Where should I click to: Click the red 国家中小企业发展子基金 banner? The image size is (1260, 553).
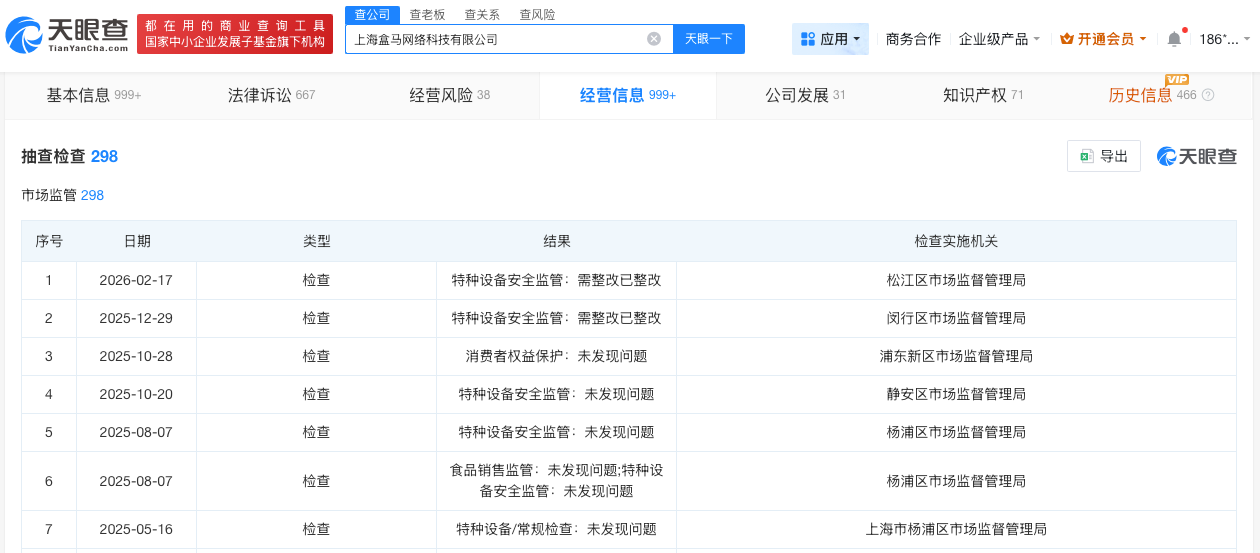point(235,34)
